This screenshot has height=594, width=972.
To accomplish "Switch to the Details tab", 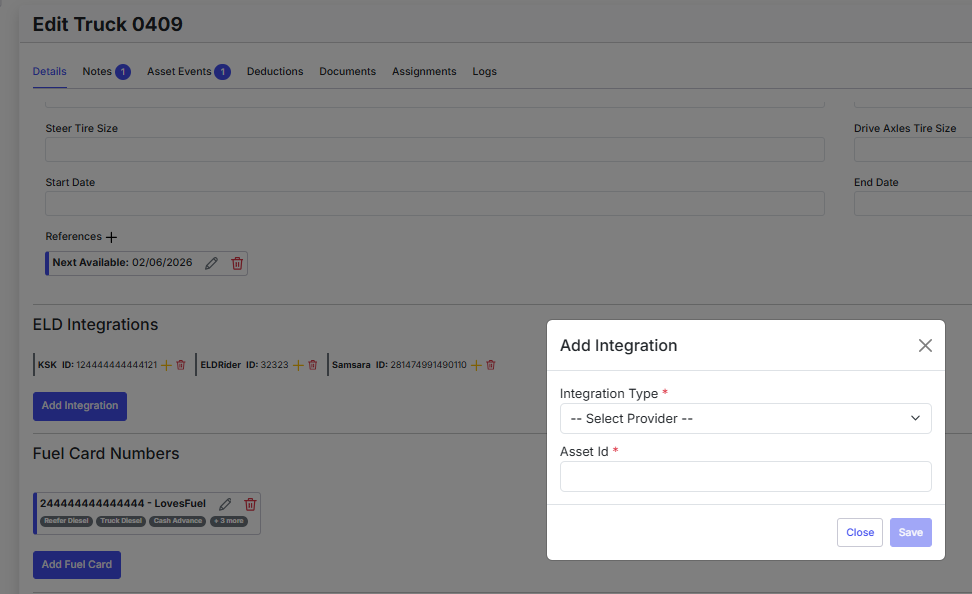I will (50, 71).
